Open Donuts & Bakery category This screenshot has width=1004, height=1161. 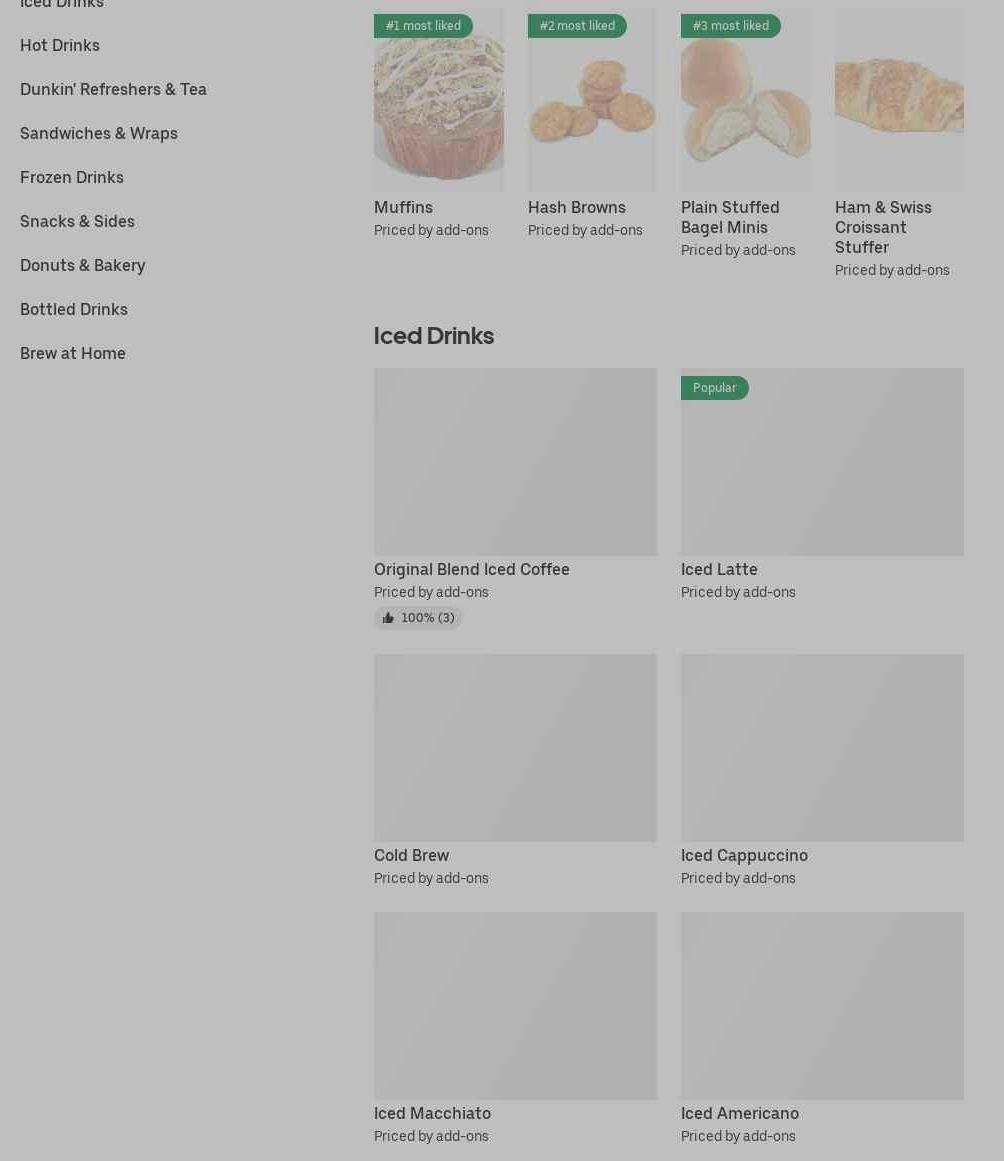click(82, 265)
